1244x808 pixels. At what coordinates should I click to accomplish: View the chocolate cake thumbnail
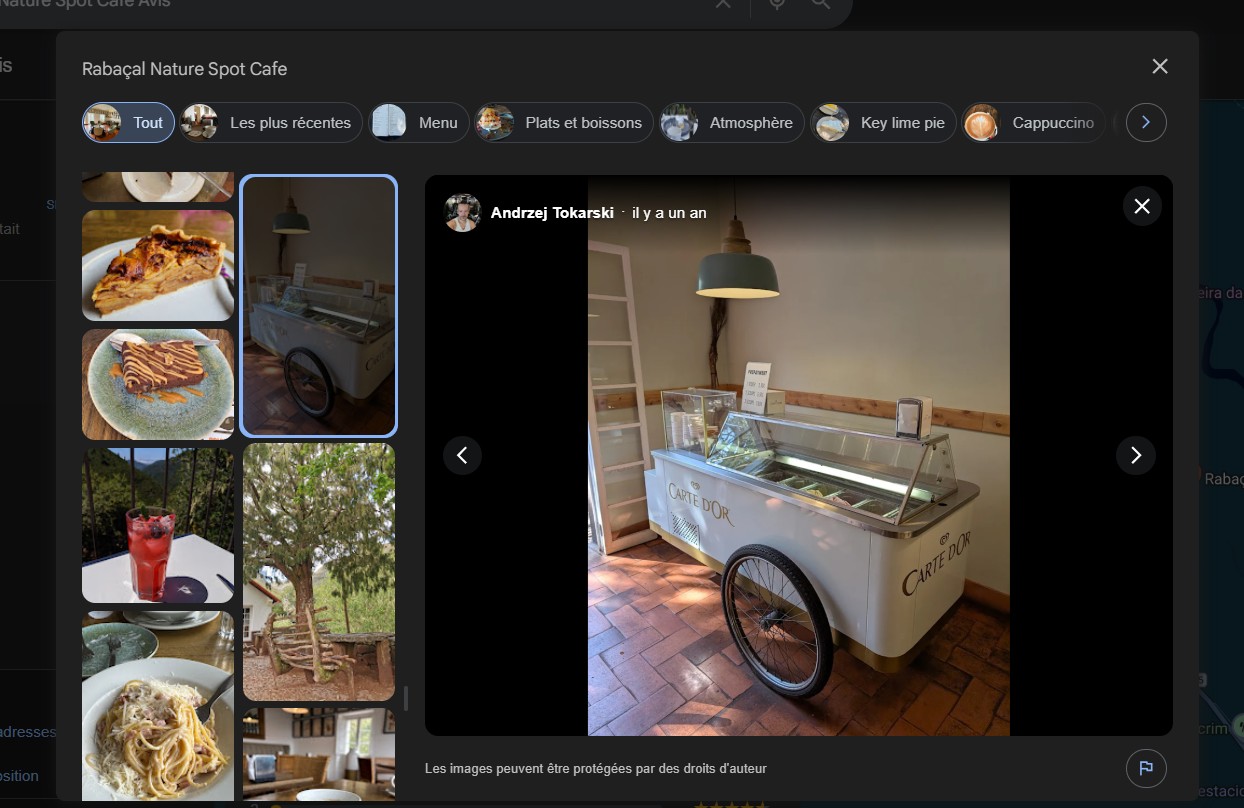(158, 384)
